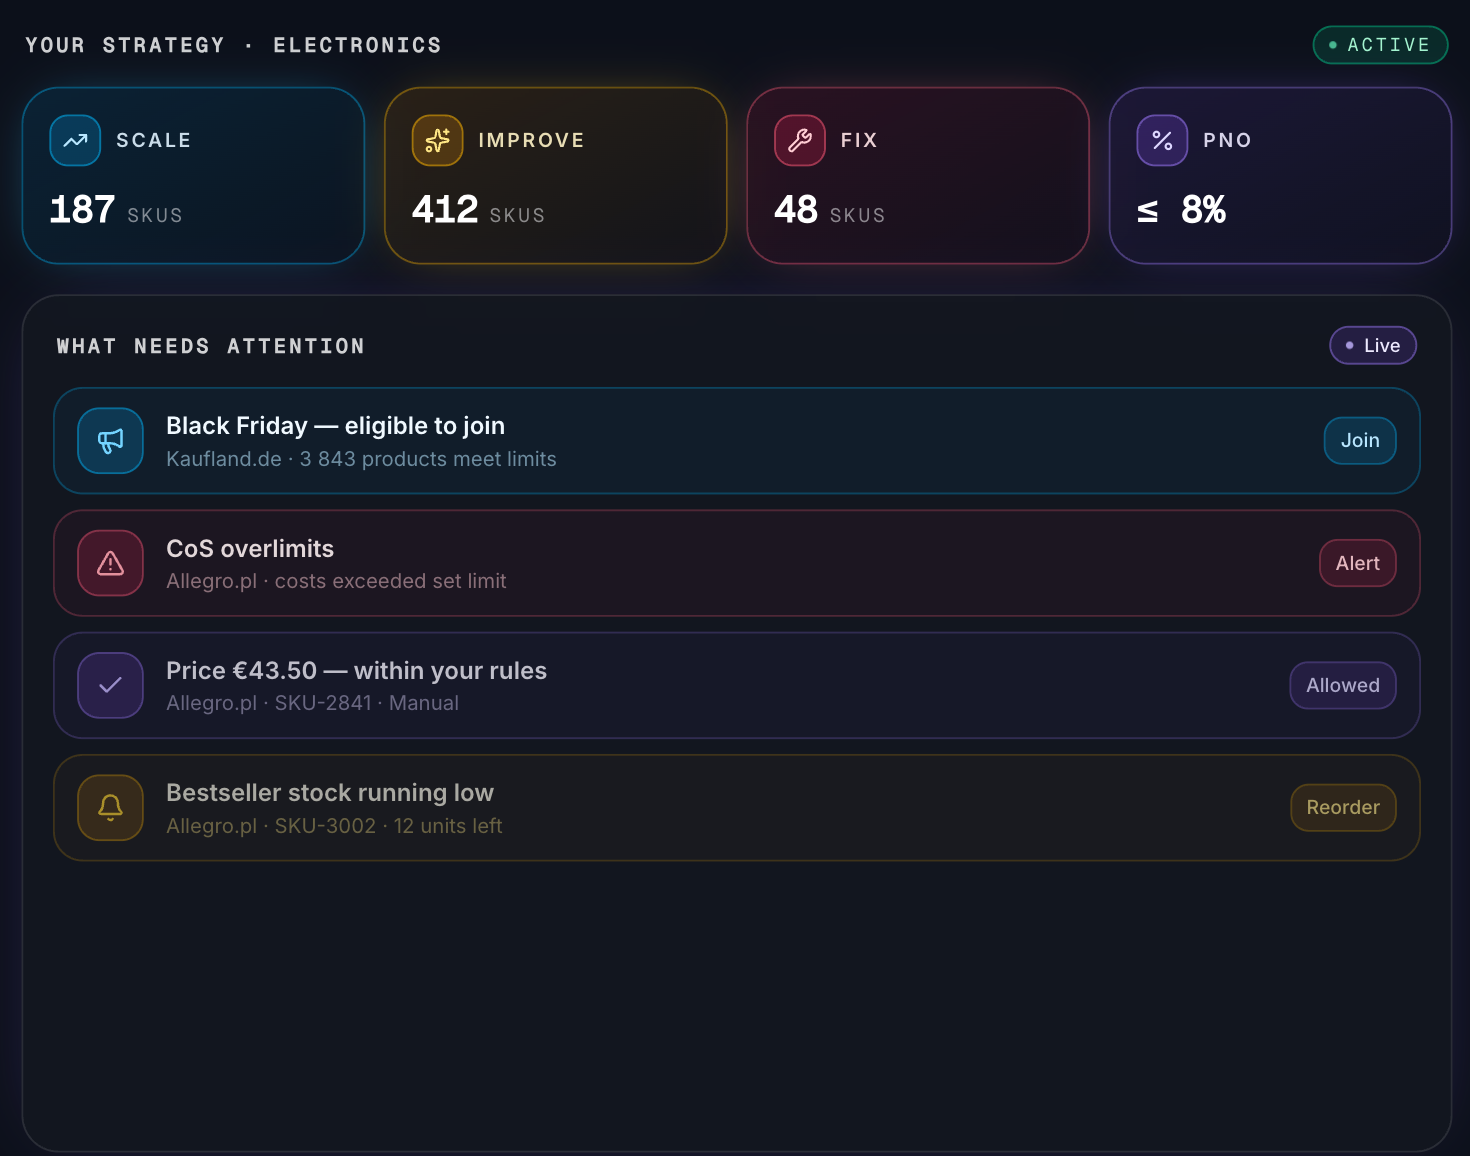1470x1156 pixels.
Task: Open the Improve 412 SKUs card
Action: (556, 176)
